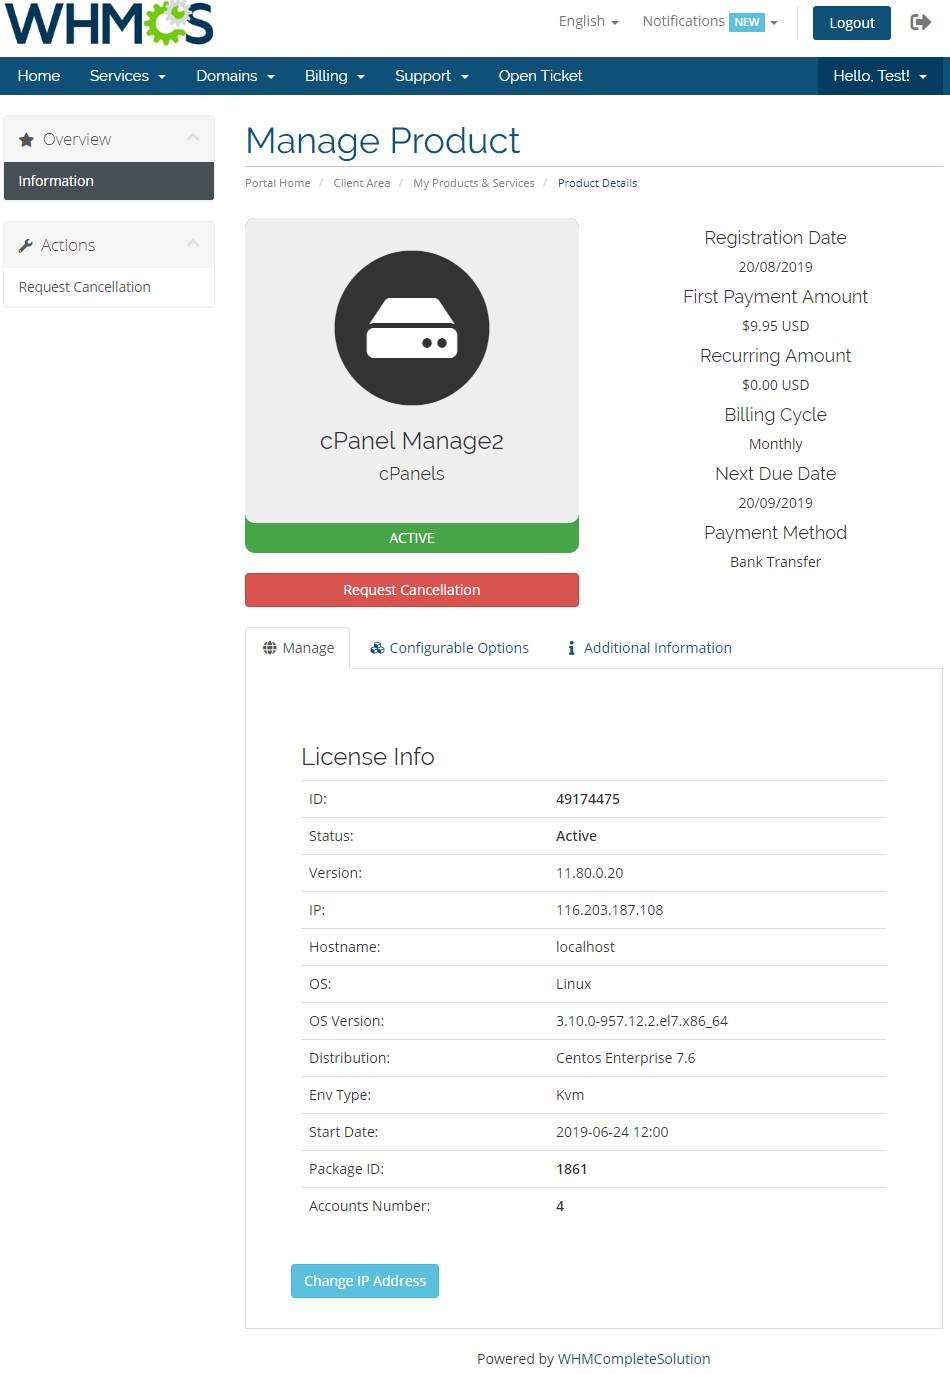Click the license Status value Active

pos(576,836)
